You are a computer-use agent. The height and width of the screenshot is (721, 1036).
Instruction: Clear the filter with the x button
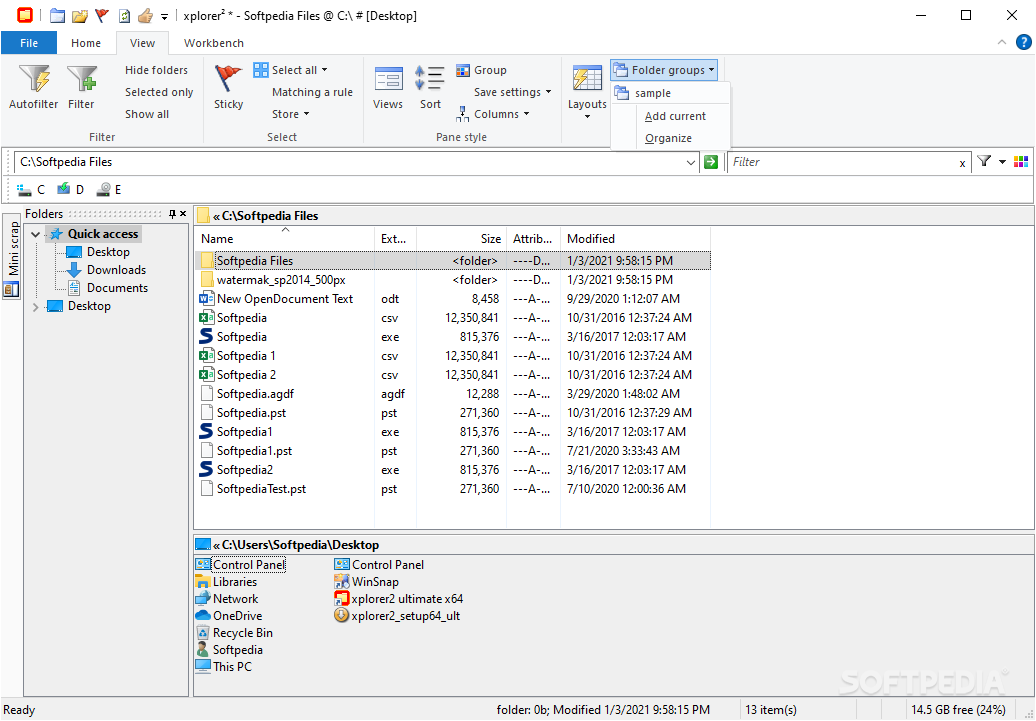[x=962, y=163]
